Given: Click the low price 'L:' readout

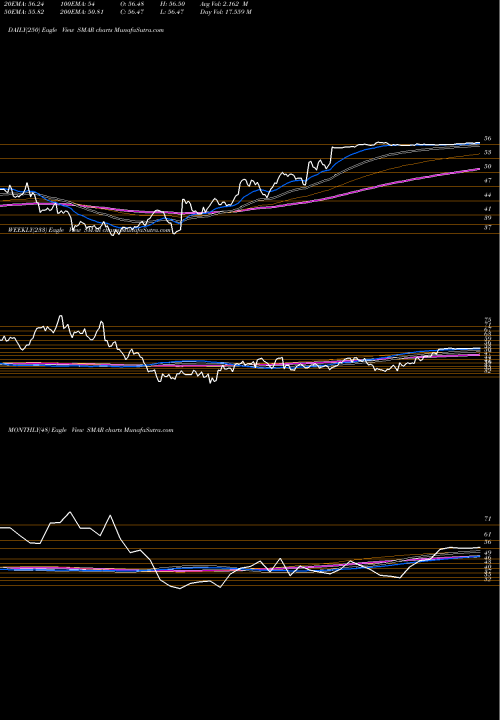Looking at the screenshot, I should tap(171, 12).
